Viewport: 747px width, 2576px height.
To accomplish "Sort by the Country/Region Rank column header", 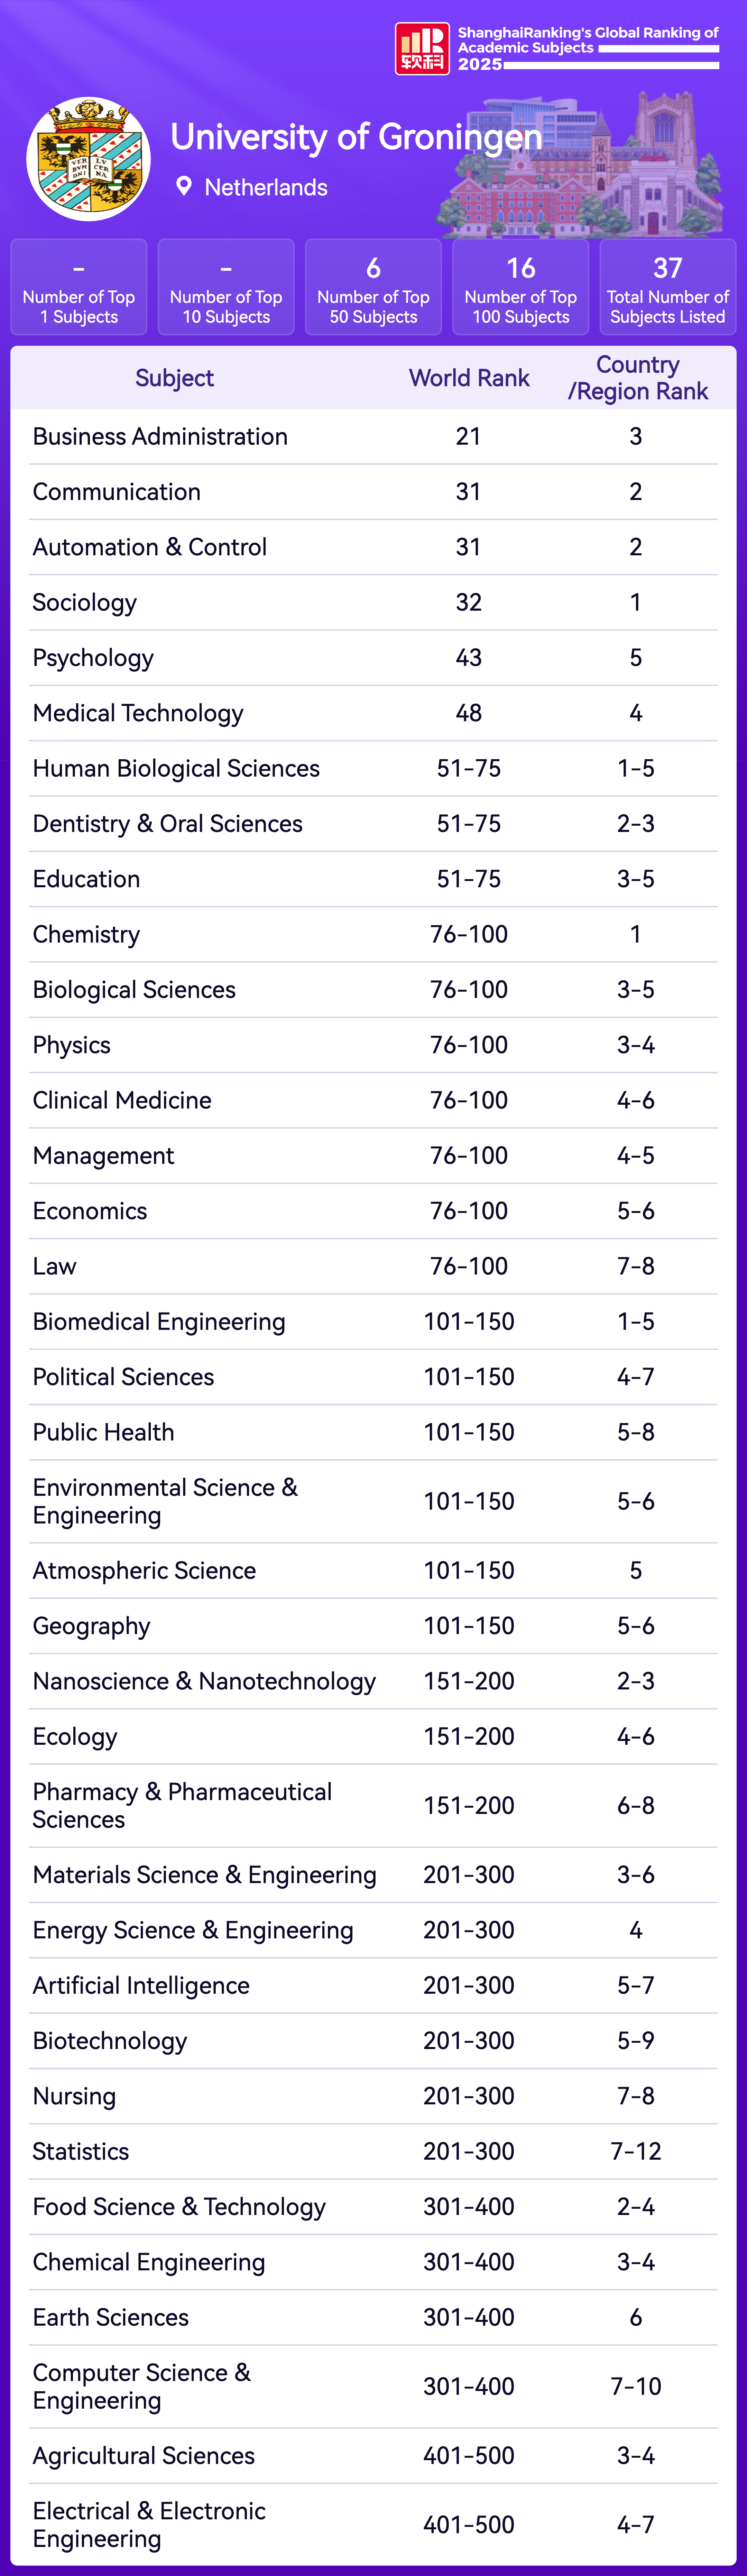I will point(637,378).
